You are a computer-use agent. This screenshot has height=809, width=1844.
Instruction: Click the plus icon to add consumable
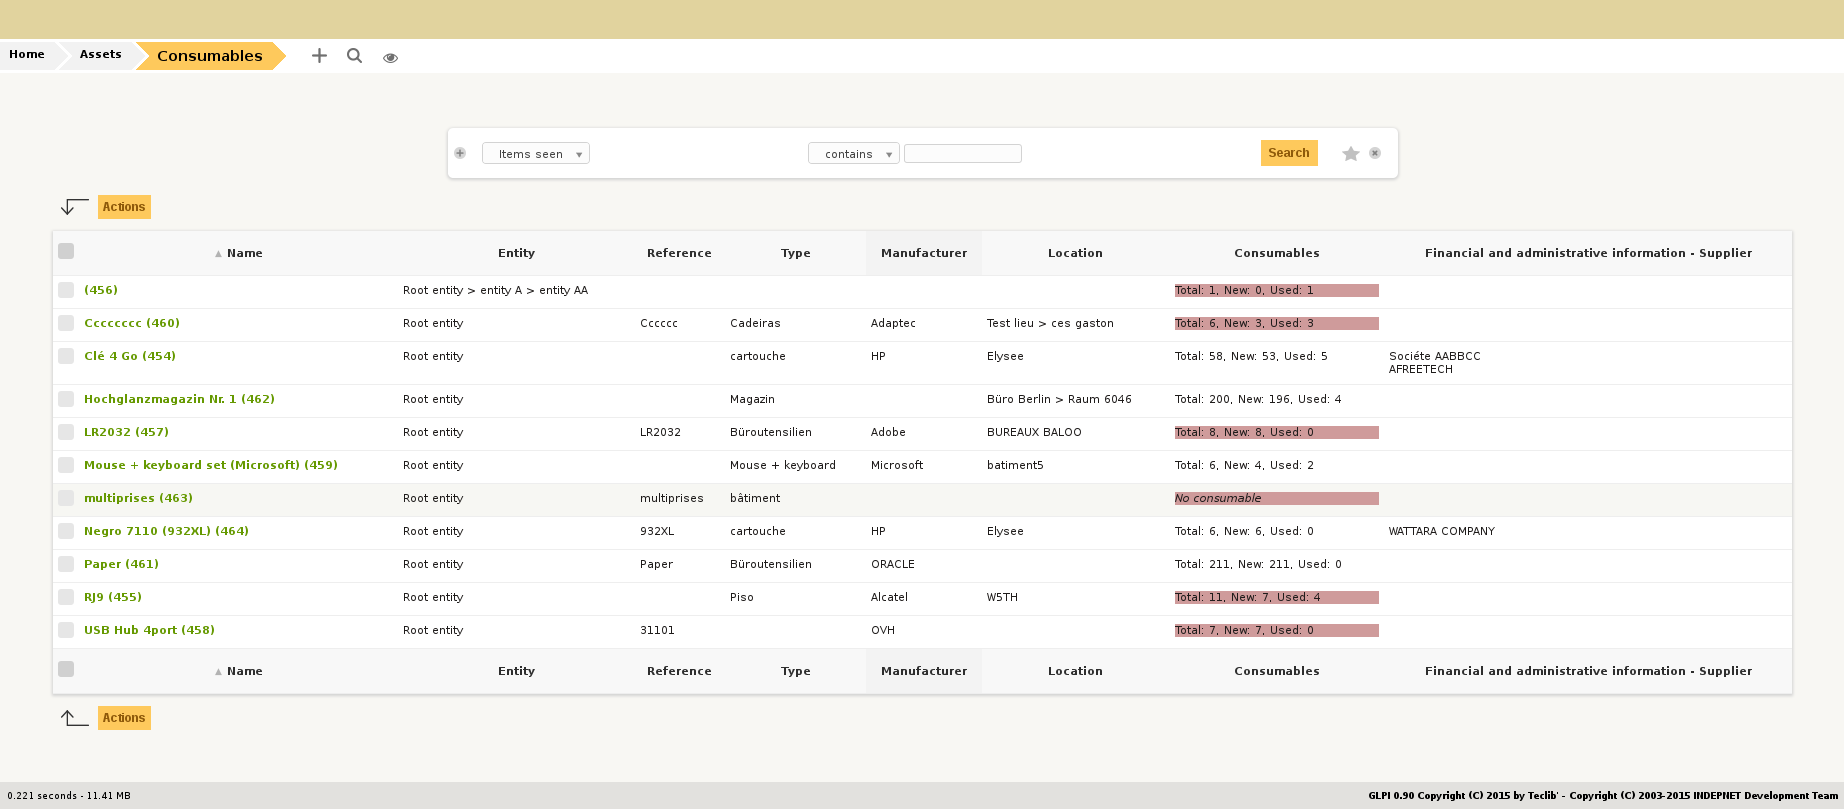pyautogui.click(x=319, y=56)
